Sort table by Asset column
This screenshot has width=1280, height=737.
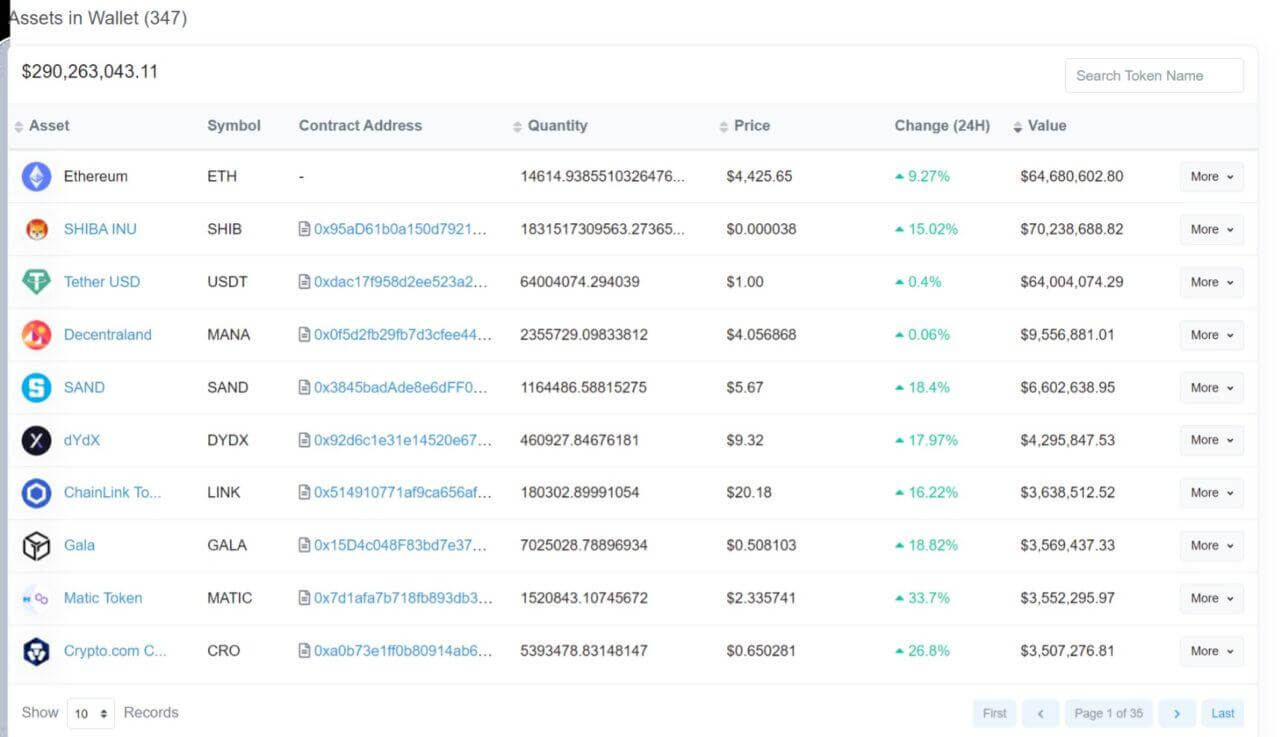pos(42,126)
